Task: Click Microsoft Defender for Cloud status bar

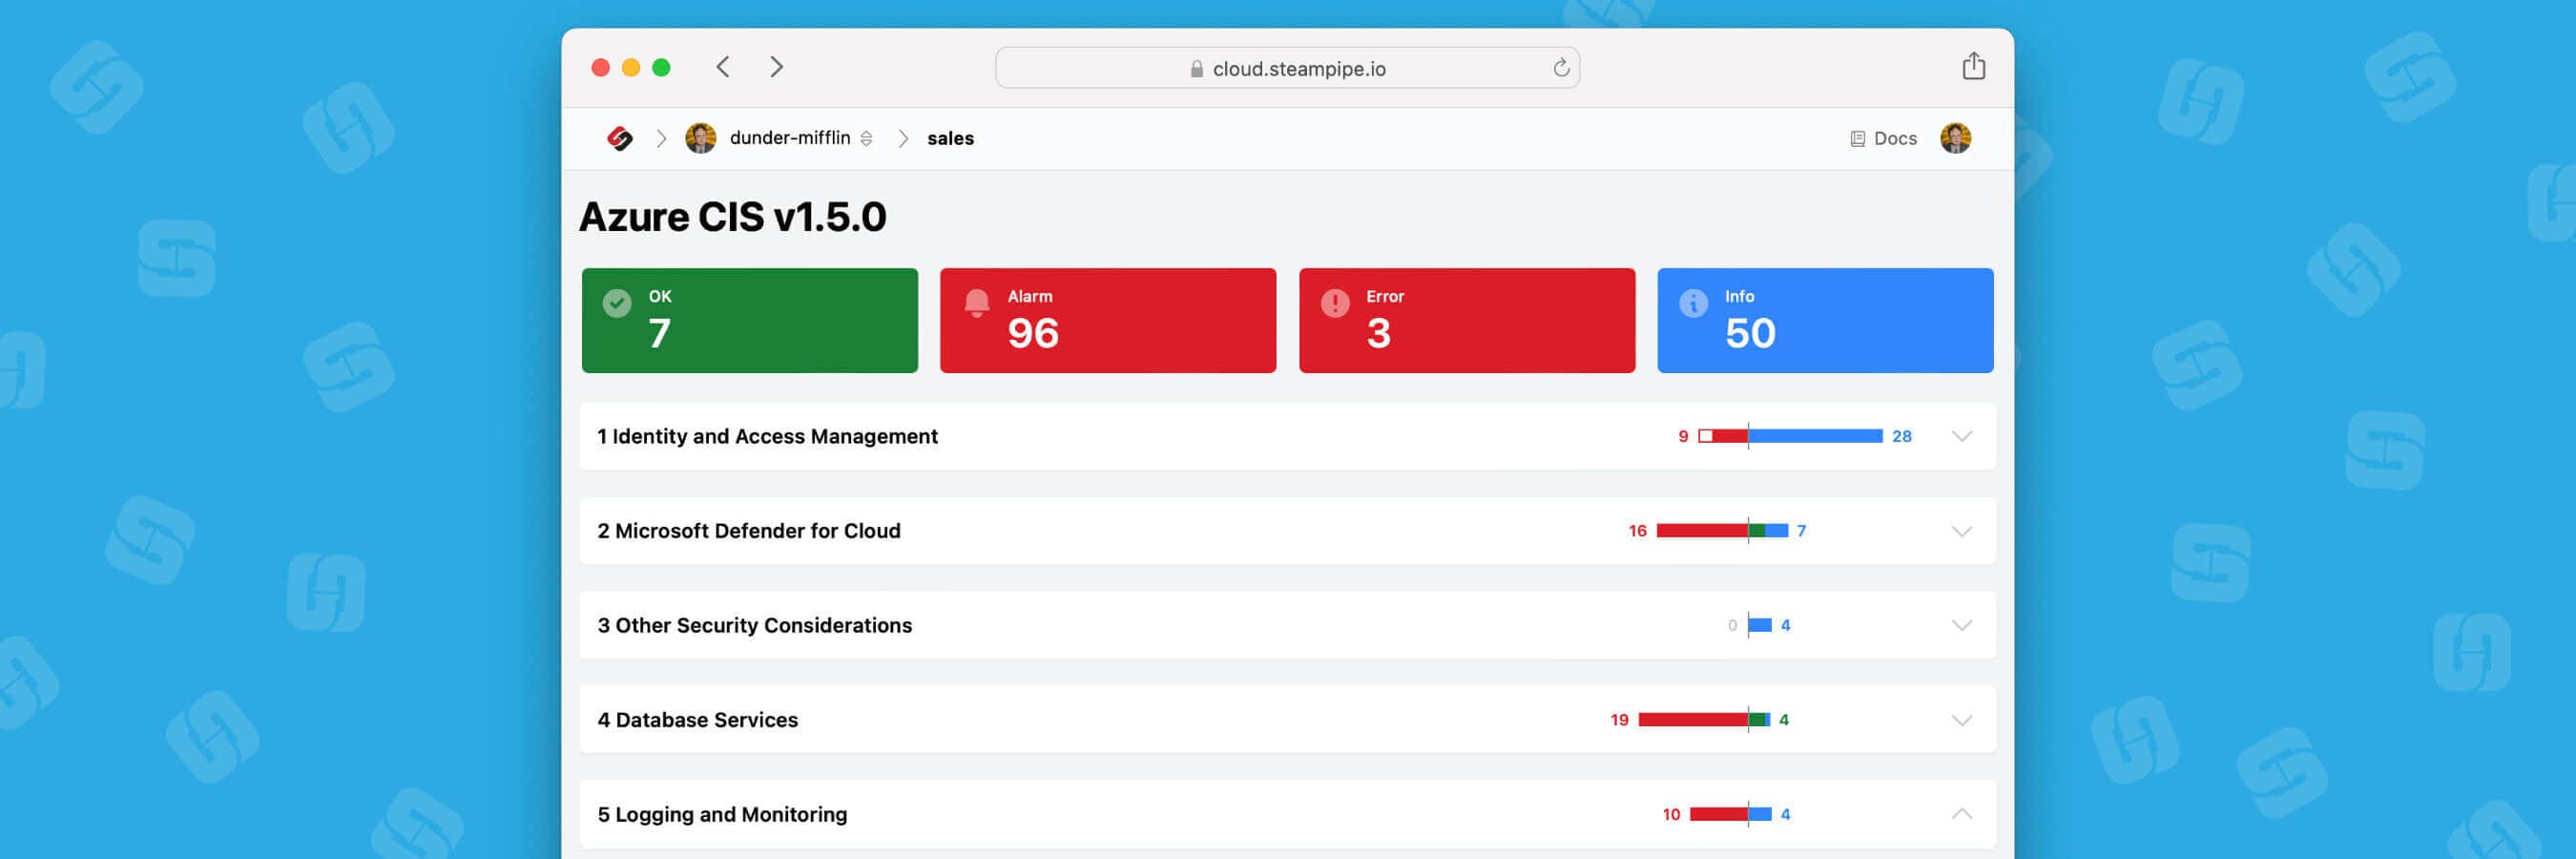Action: pos(1722,531)
